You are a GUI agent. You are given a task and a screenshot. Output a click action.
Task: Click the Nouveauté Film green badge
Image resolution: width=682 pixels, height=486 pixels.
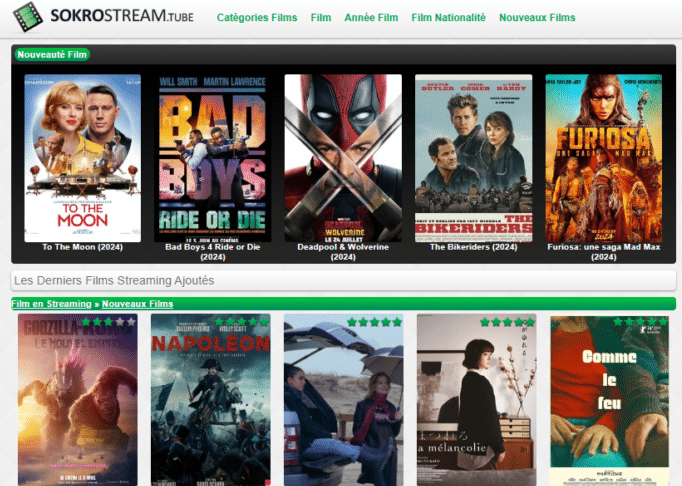point(52,54)
